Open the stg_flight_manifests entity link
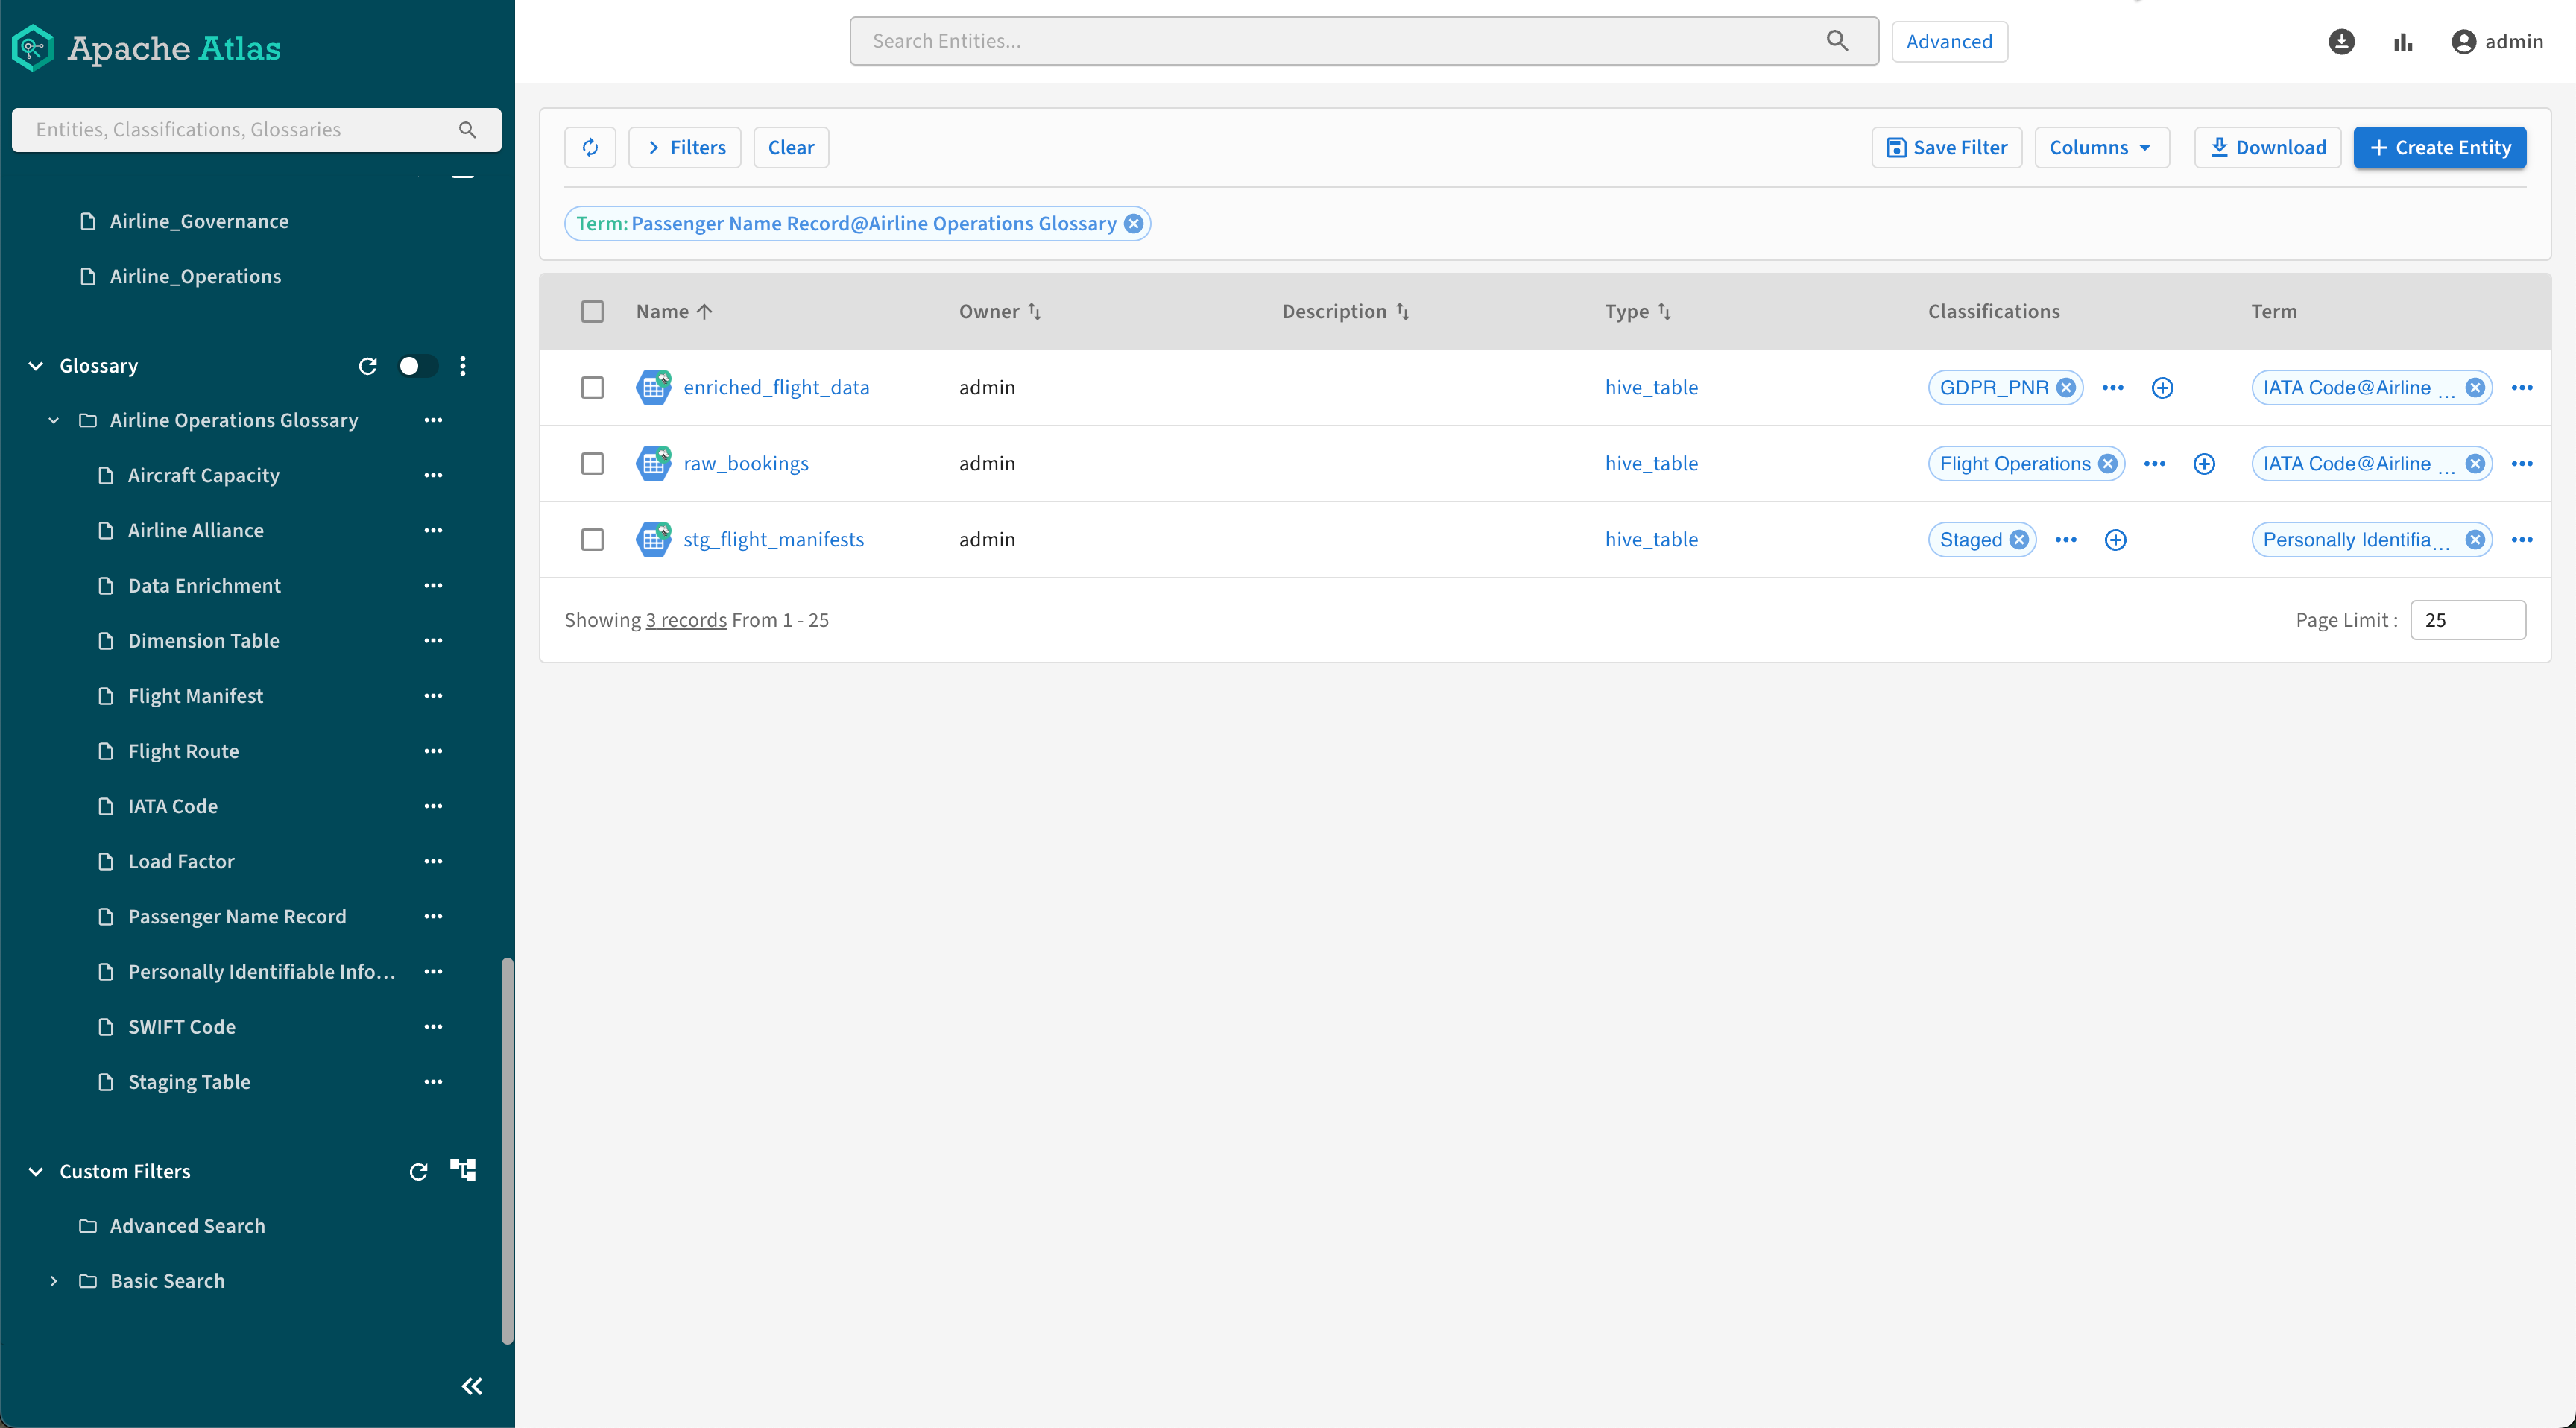The width and height of the screenshot is (2576, 1428). [x=773, y=539]
